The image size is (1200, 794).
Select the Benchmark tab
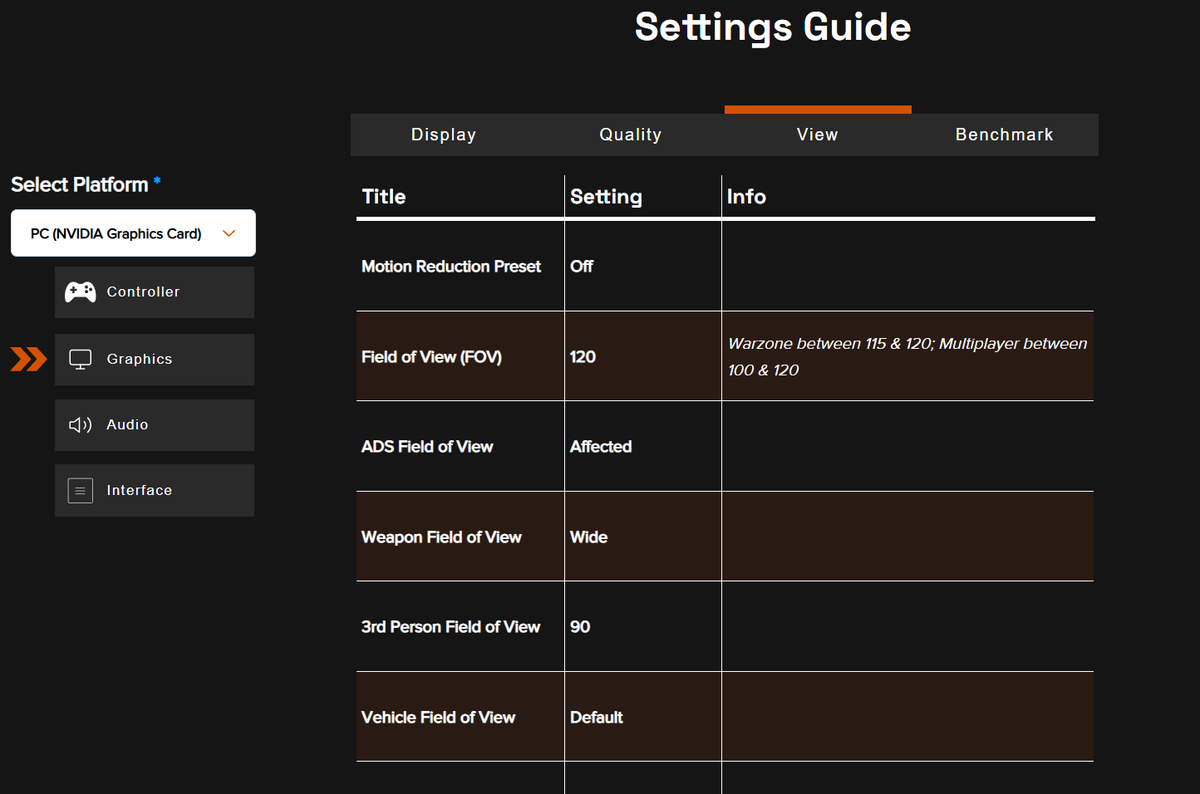point(1004,134)
